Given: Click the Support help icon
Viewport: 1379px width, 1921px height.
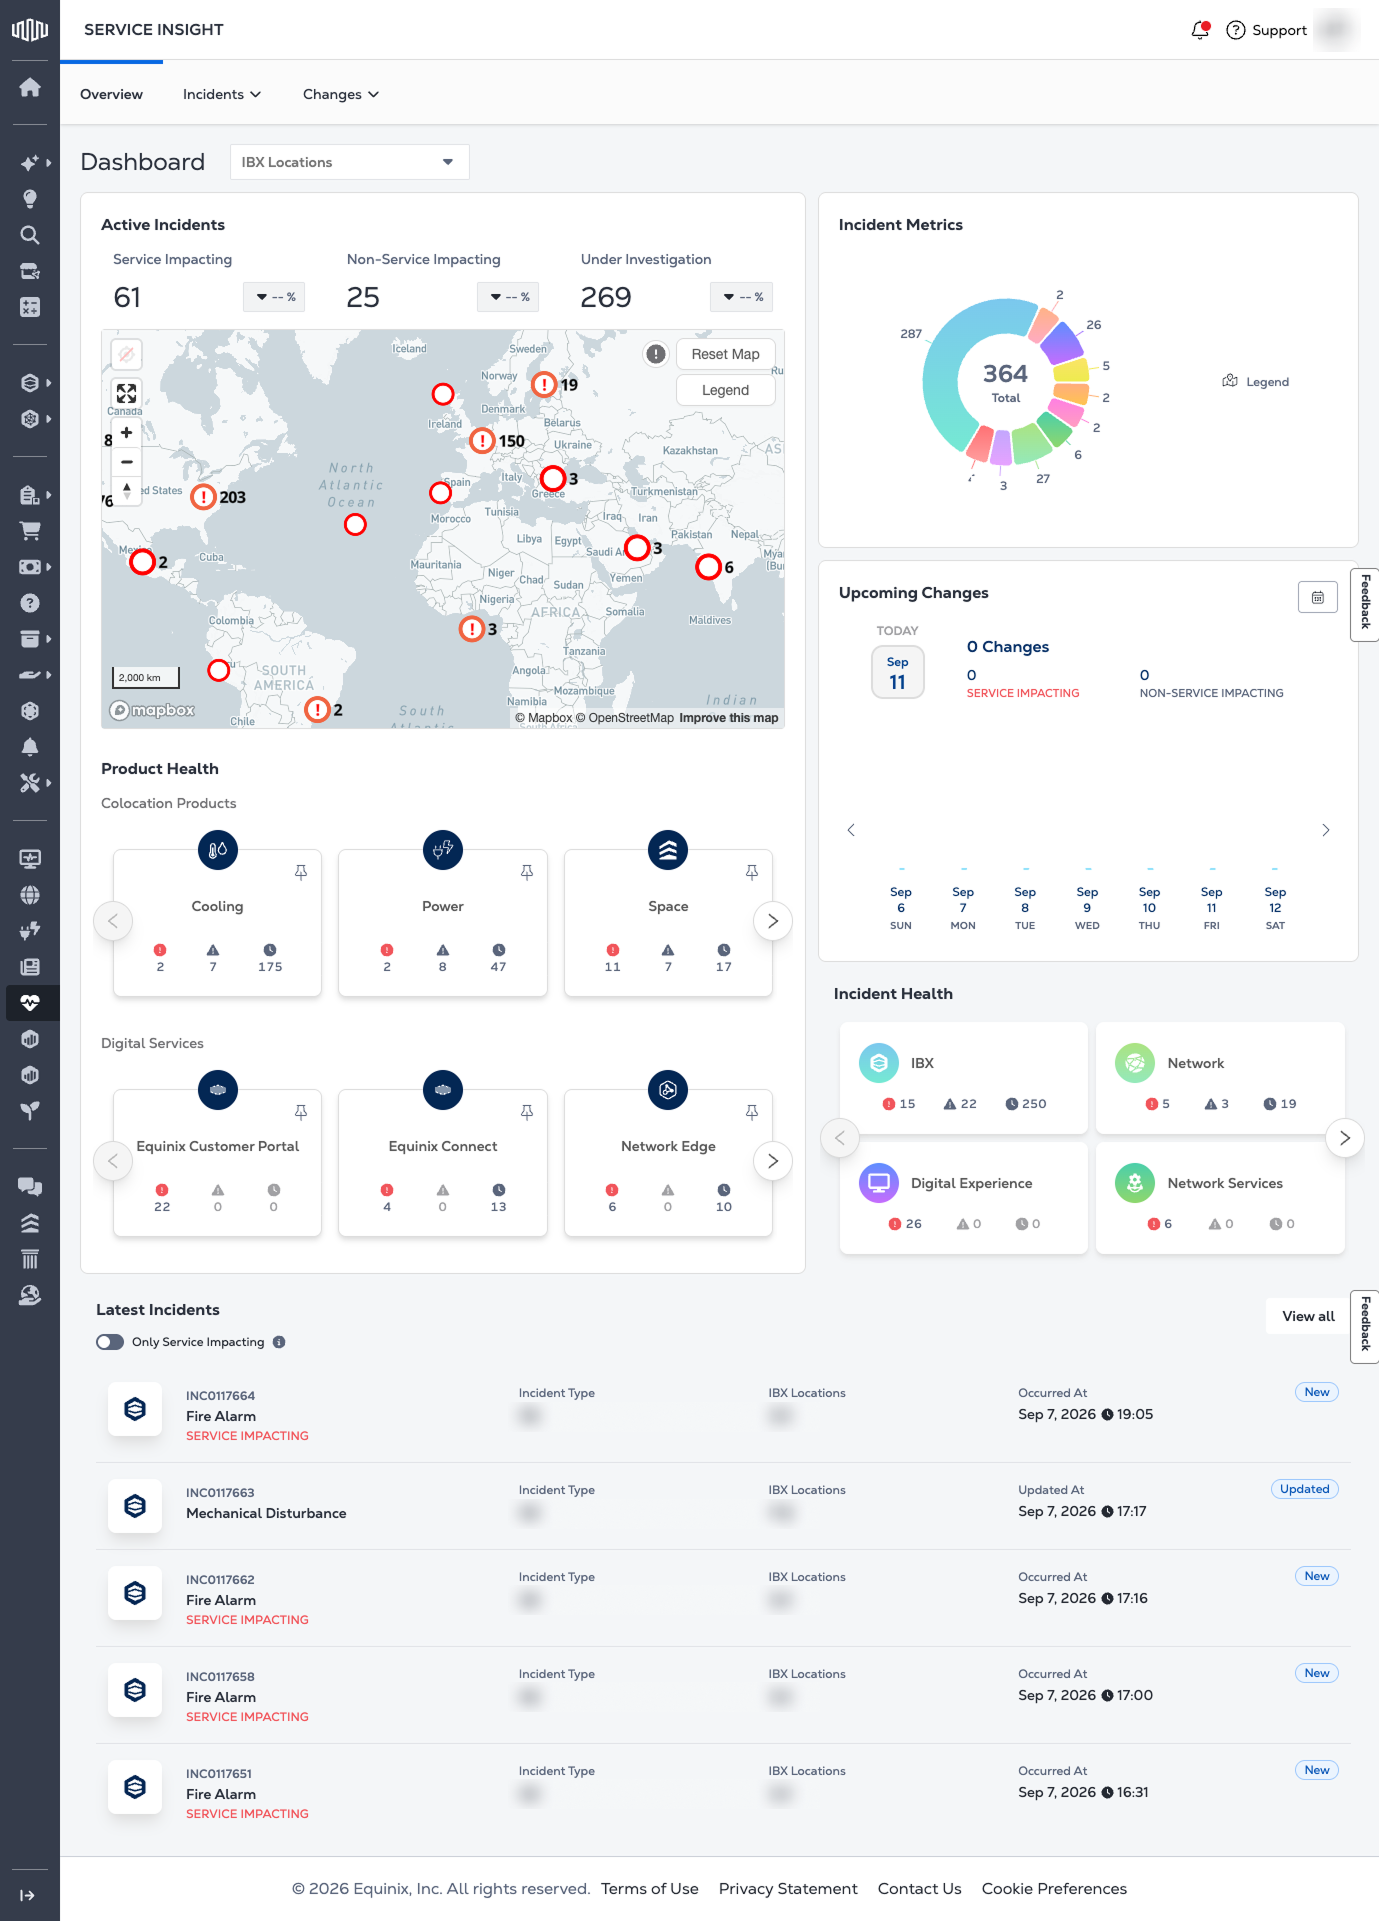Looking at the screenshot, I should coord(1236,30).
